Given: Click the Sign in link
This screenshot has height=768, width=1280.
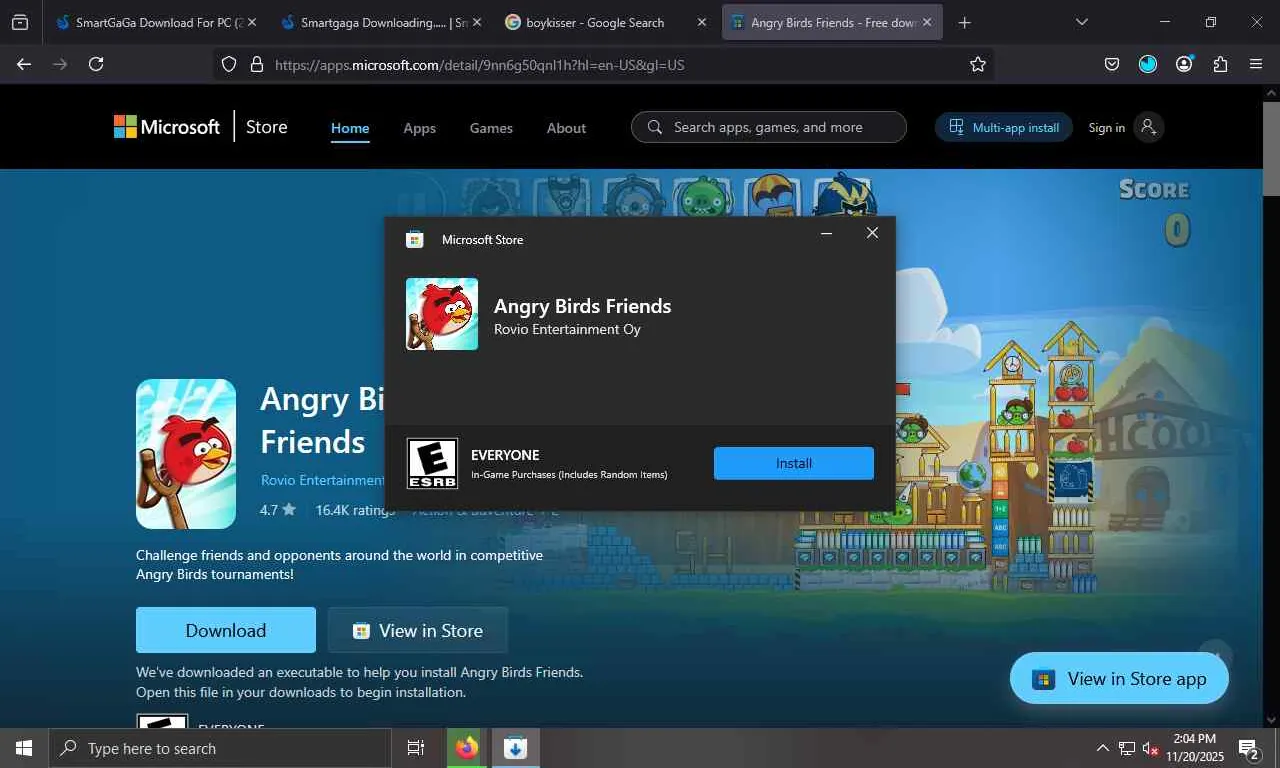Looking at the screenshot, I should pyautogui.click(x=1106, y=128).
